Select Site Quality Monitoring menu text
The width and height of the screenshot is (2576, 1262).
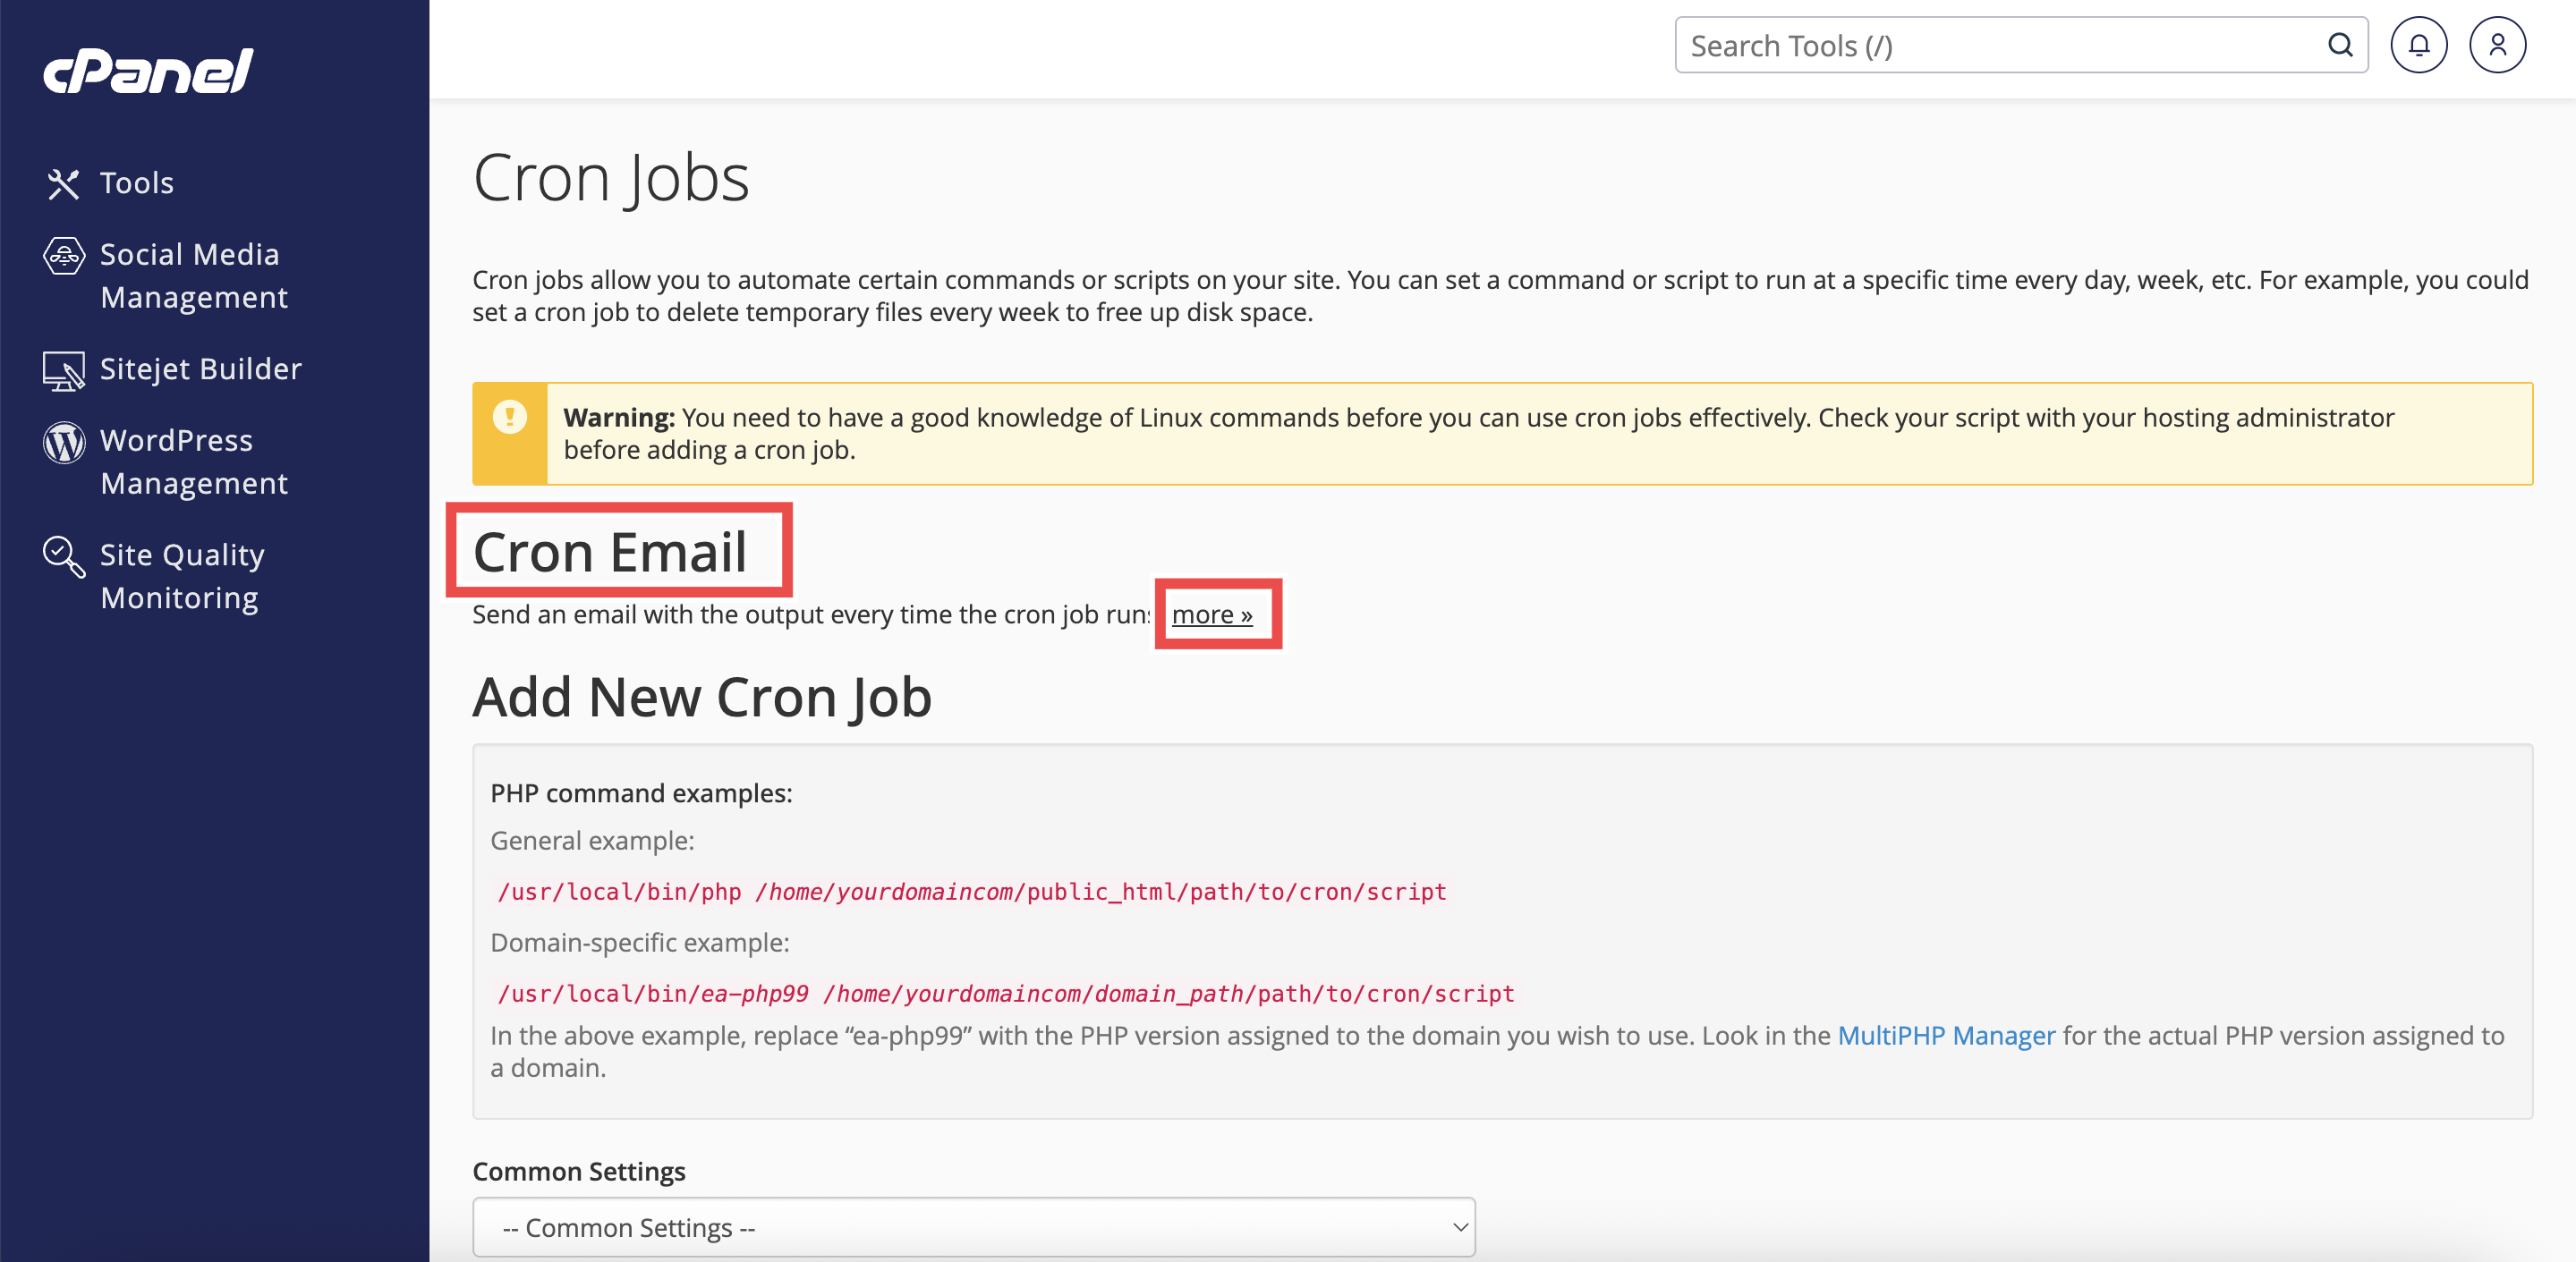[x=182, y=576]
